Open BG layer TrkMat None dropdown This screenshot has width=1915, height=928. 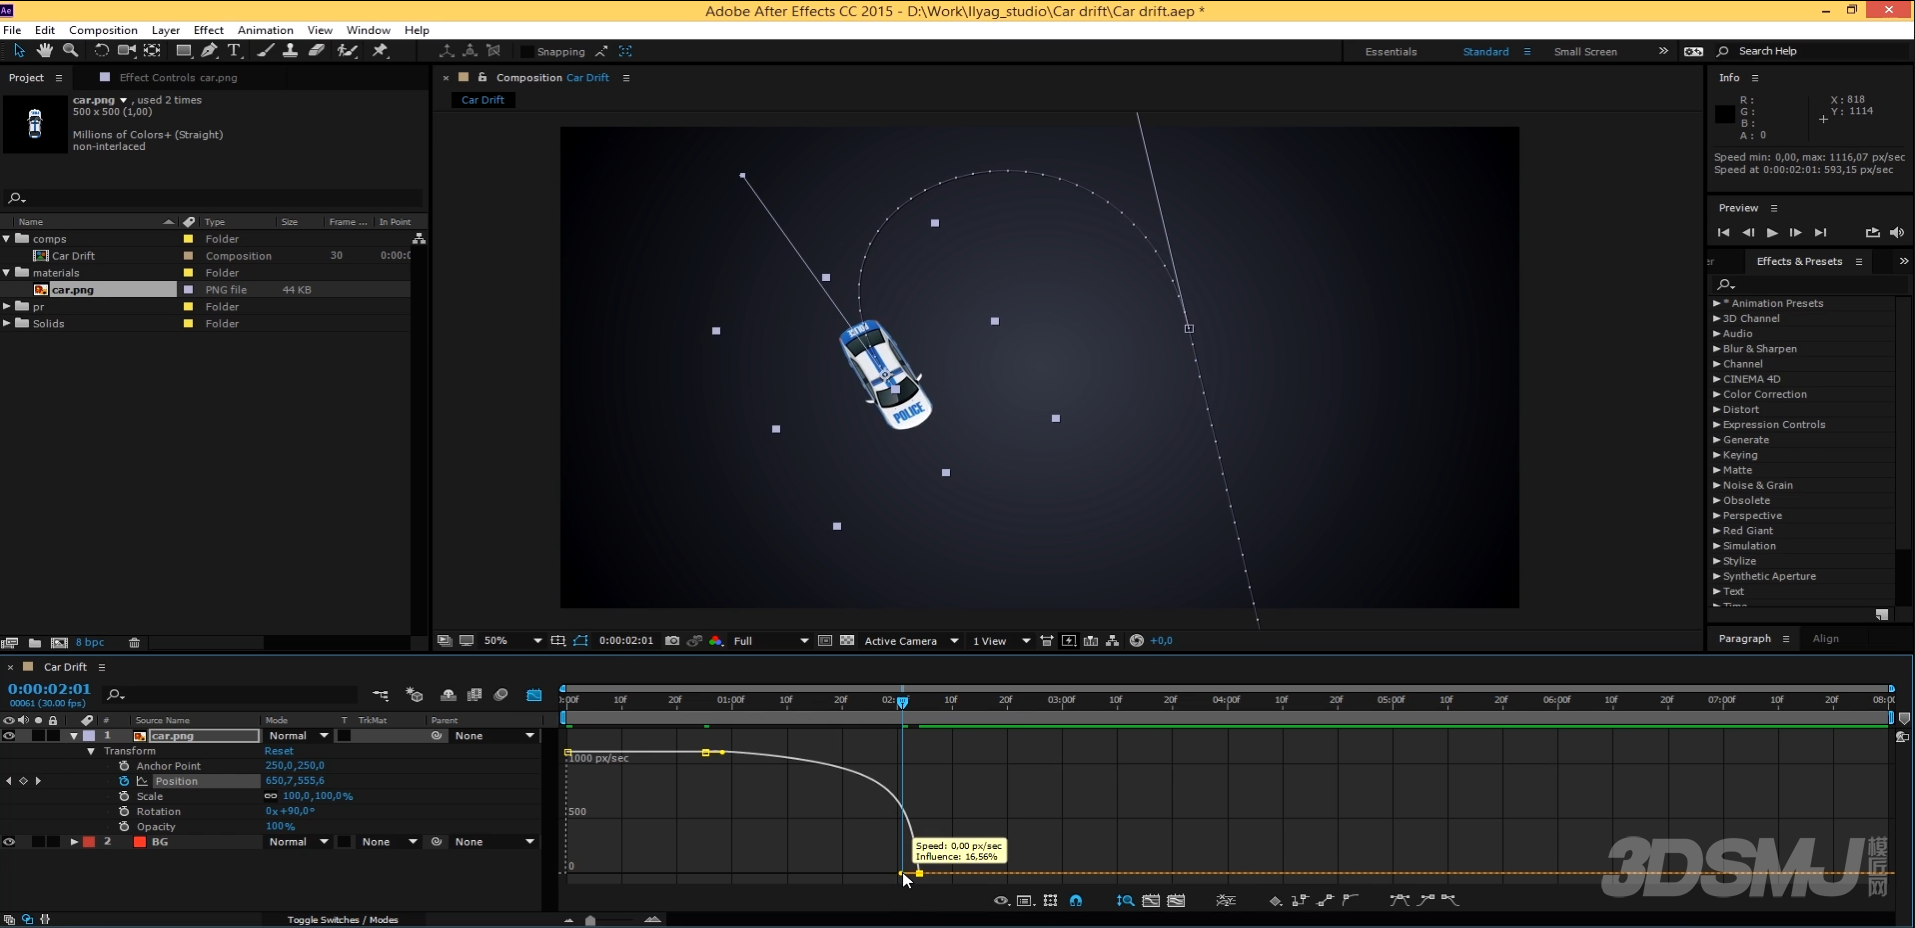point(389,842)
